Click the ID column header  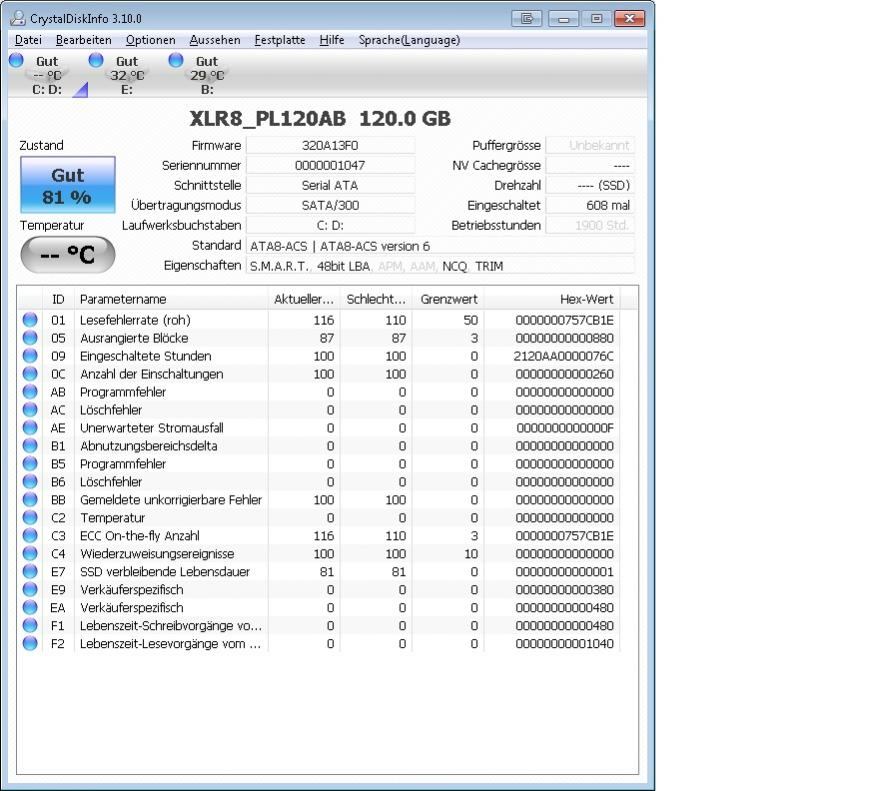click(58, 299)
